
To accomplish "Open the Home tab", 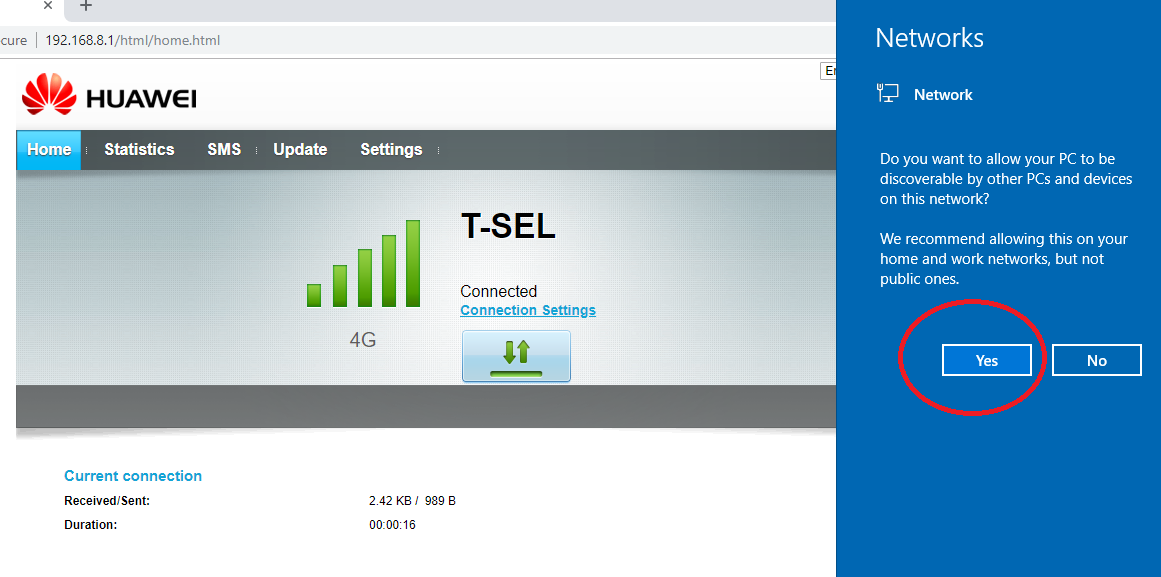I will pos(49,150).
